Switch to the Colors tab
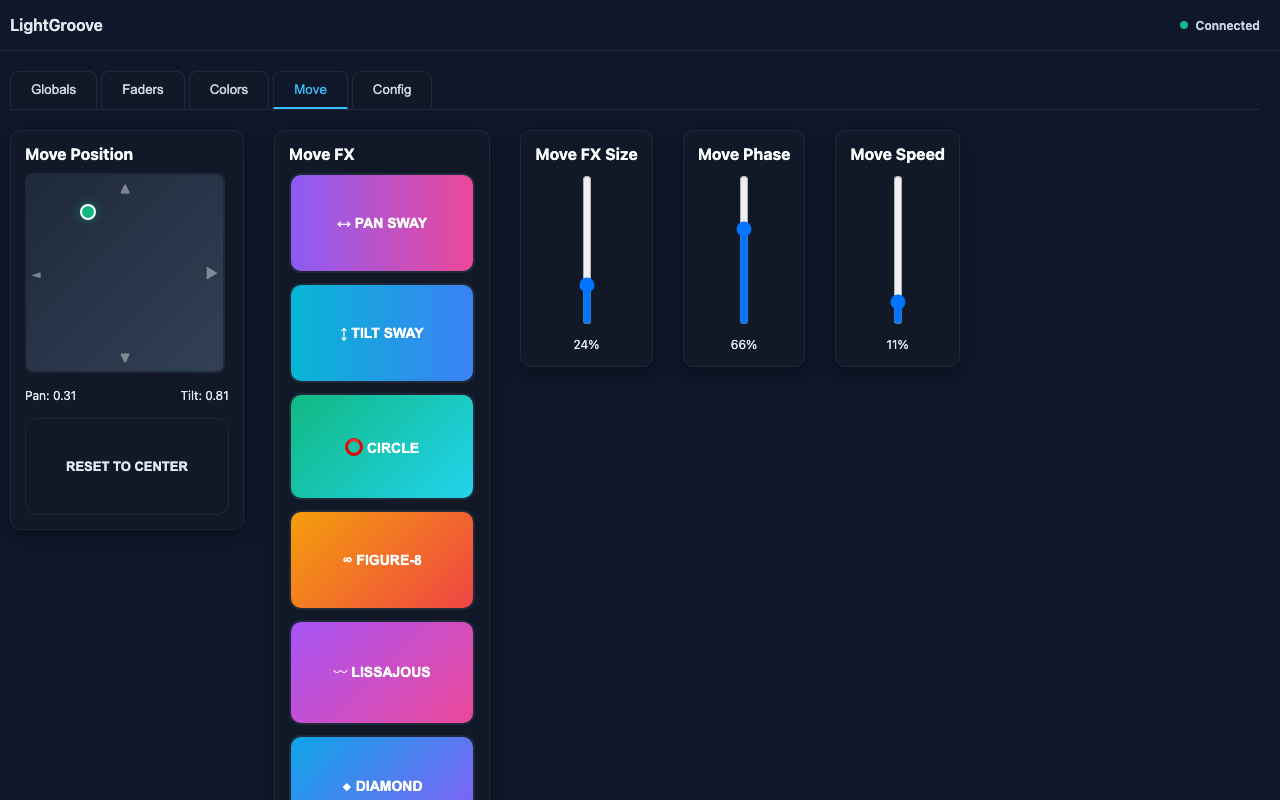This screenshot has width=1280, height=800. coord(228,89)
